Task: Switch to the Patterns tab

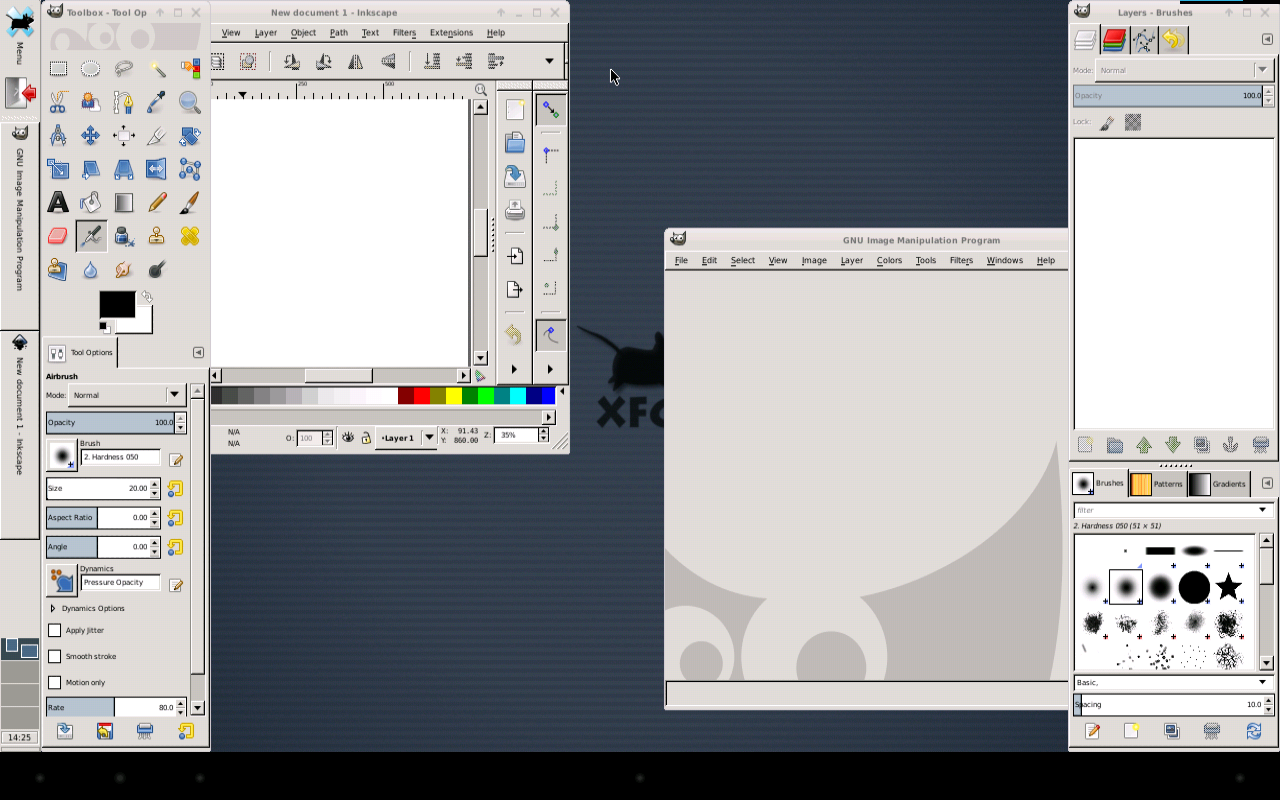Action: [x=1157, y=484]
